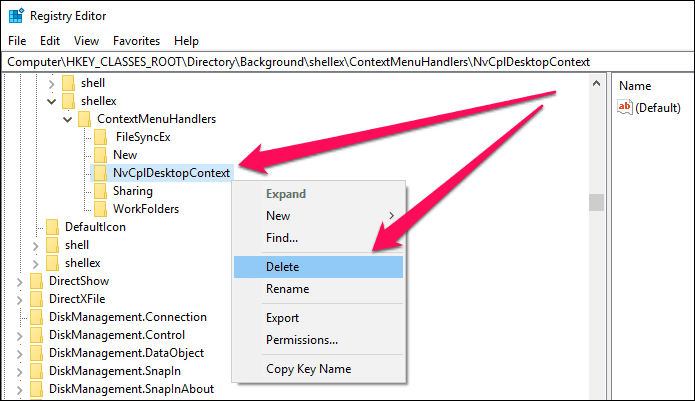Screen dimensions: 695x401
Task: Choose Export from the context menu
Action: 318,318
